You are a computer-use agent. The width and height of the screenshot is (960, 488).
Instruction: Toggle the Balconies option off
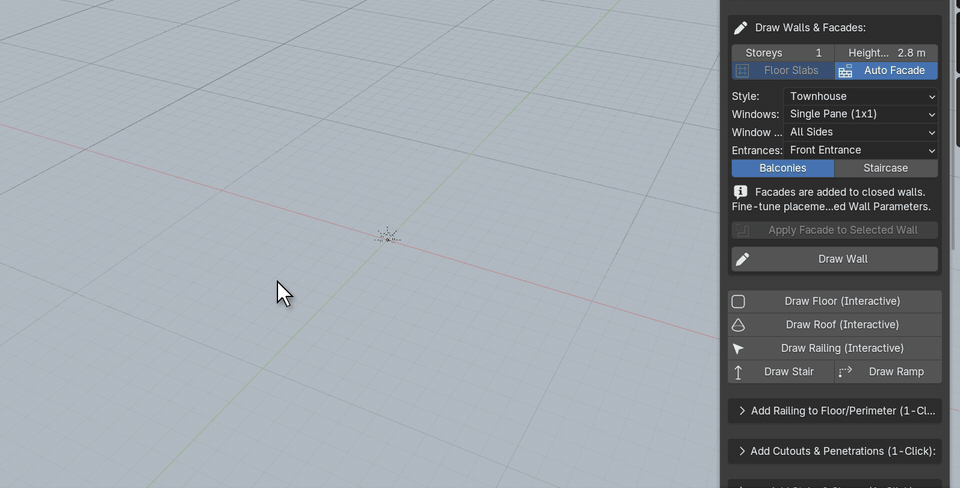(783, 168)
